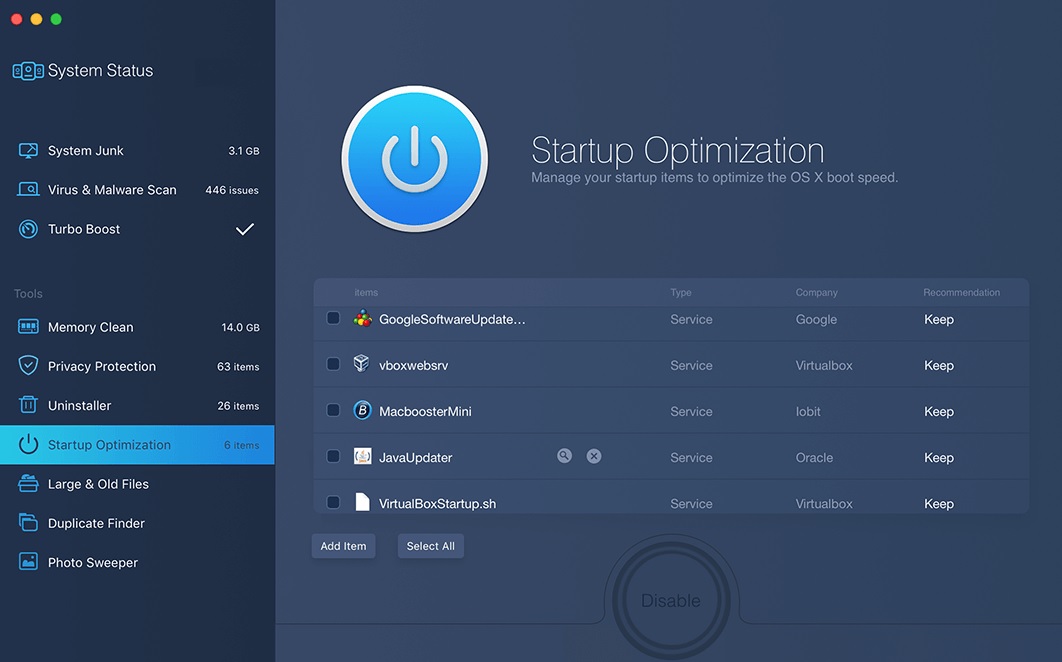Open System Status overview
This screenshot has height=662, width=1062.
[x=83, y=70]
